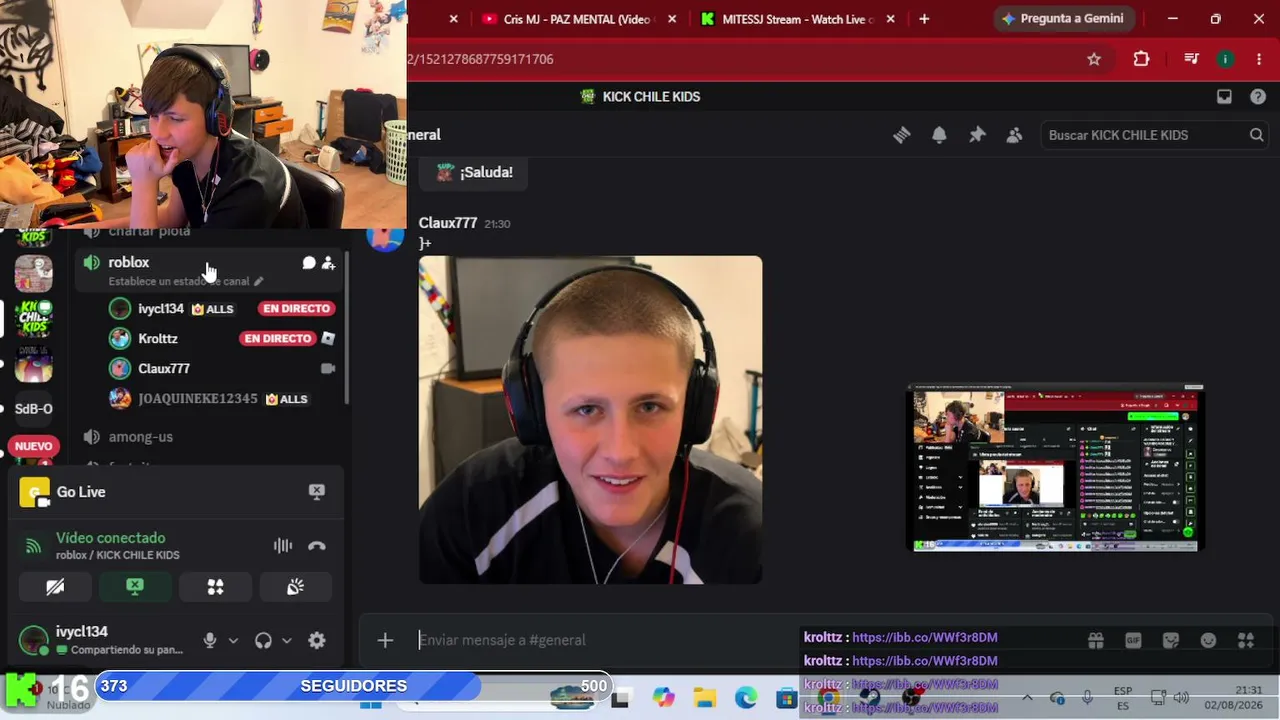The height and width of the screenshot is (720, 1280).
Task: Open Discord help question mark icon
Action: 1258,97
